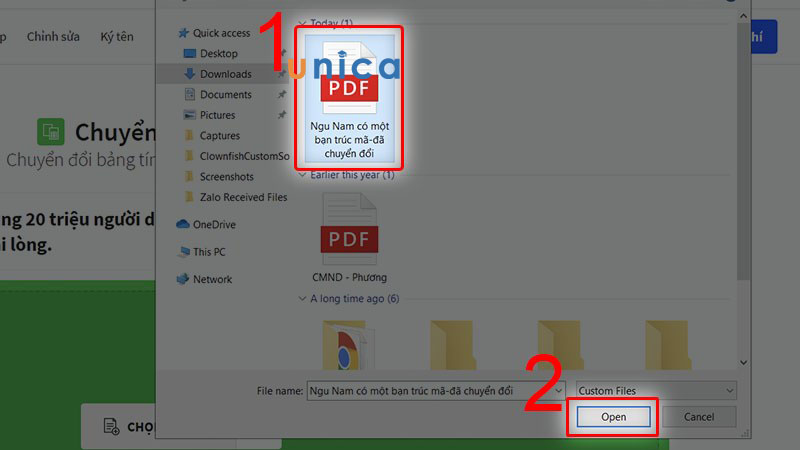800x450 pixels.
Task: Open Pictures in the navigation pane
Action: click(x=217, y=115)
